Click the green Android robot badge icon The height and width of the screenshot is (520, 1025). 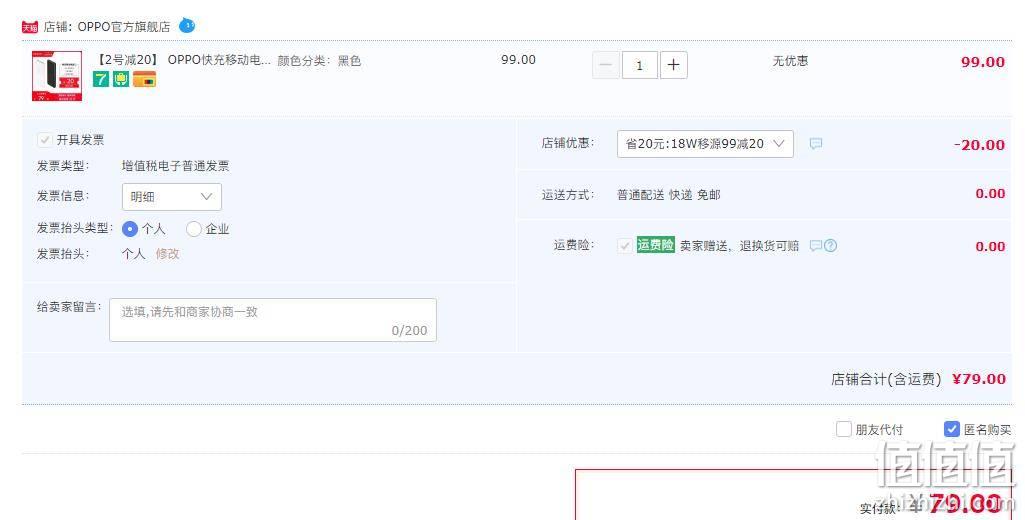[121, 79]
